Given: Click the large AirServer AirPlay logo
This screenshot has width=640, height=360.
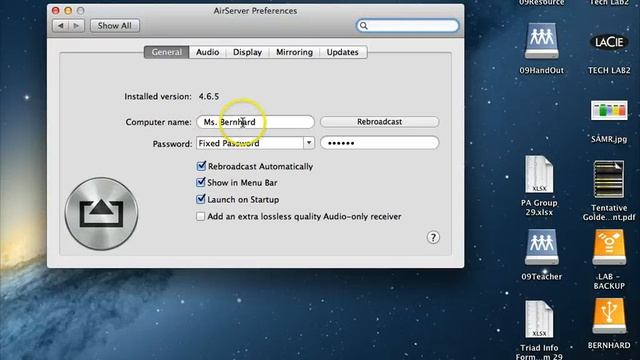Looking at the screenshot, I should click(101, 213).
